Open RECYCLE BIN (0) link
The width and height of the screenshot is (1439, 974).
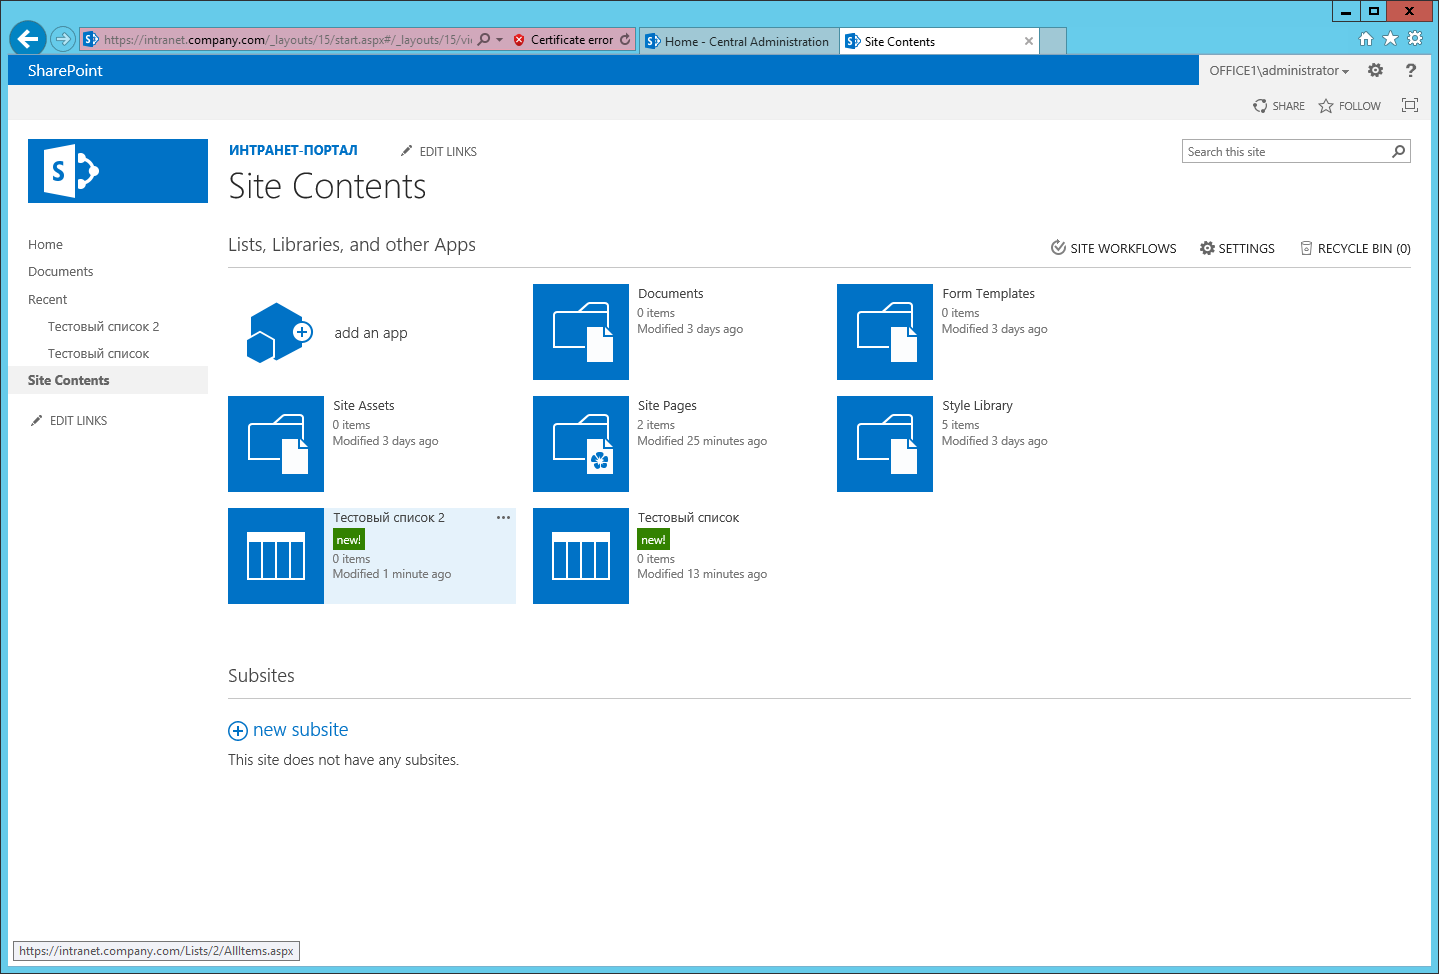pos(1355,248)
